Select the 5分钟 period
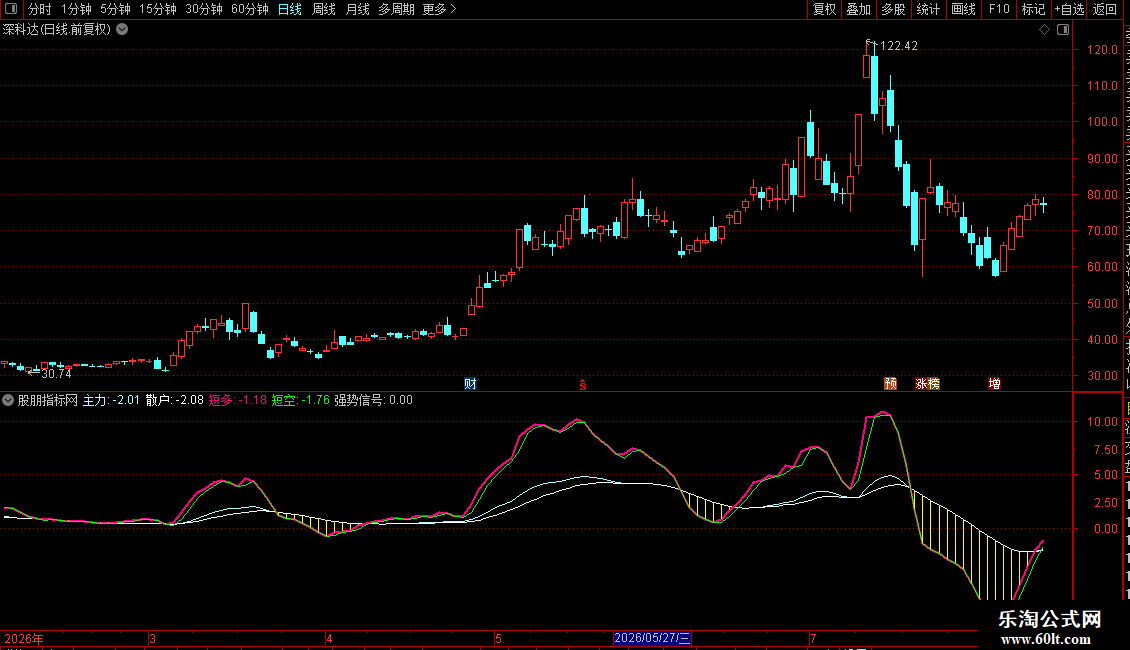Screen dimensions: 1130x650 tap(115, 9)
